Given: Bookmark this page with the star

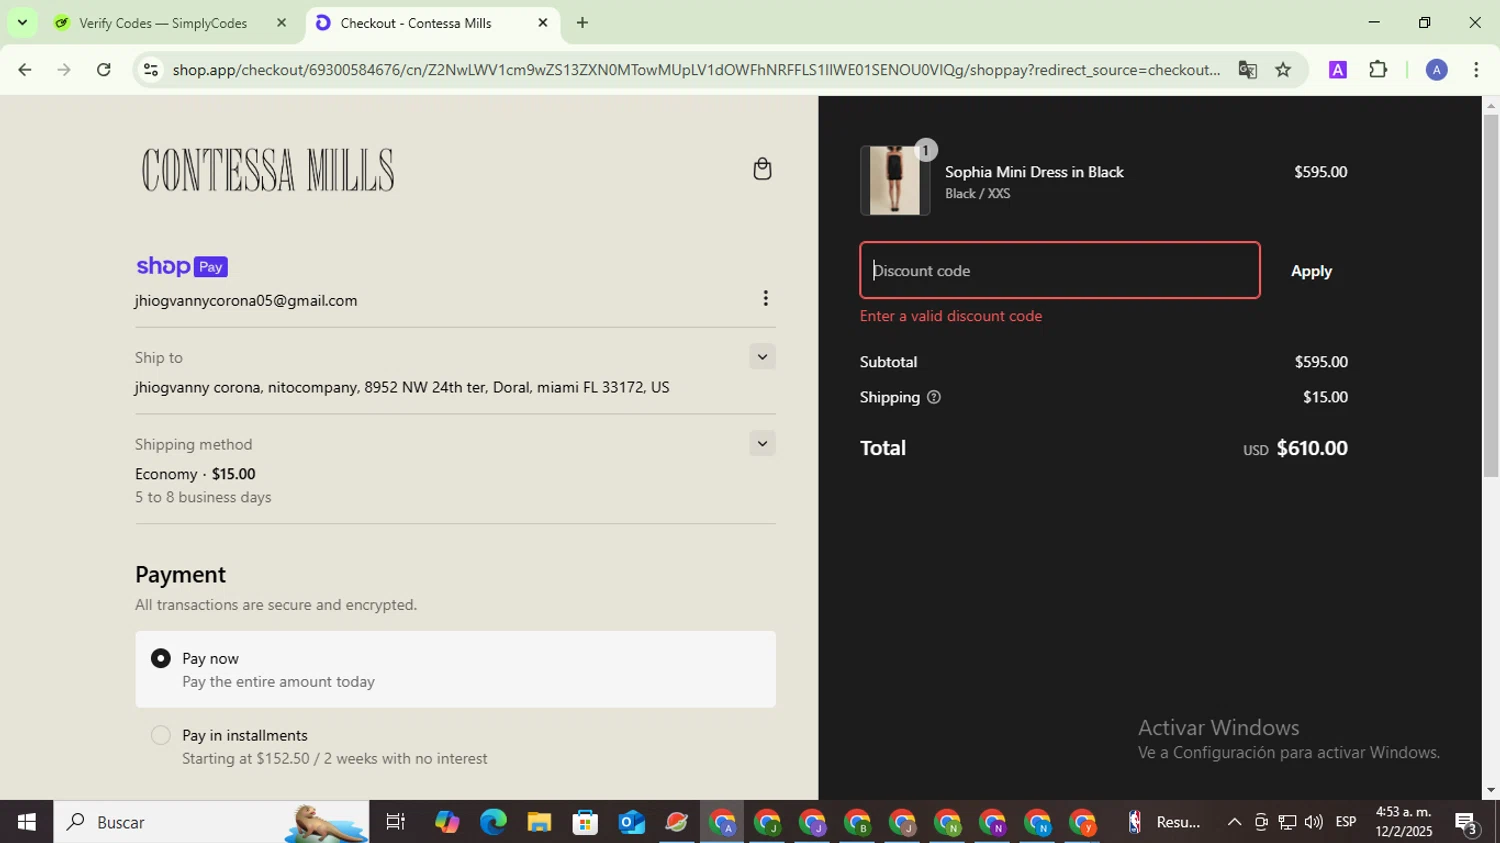Looking at the screenshot, I should [1283, 70].
